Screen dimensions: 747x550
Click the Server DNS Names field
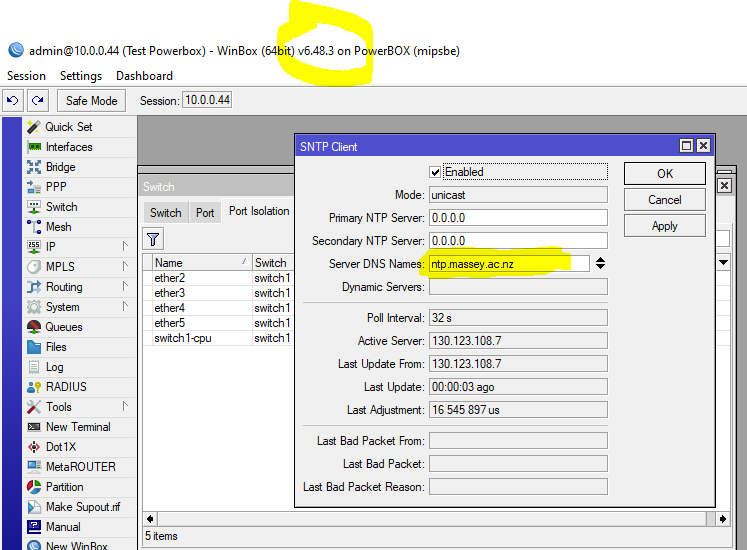point(509,264)
